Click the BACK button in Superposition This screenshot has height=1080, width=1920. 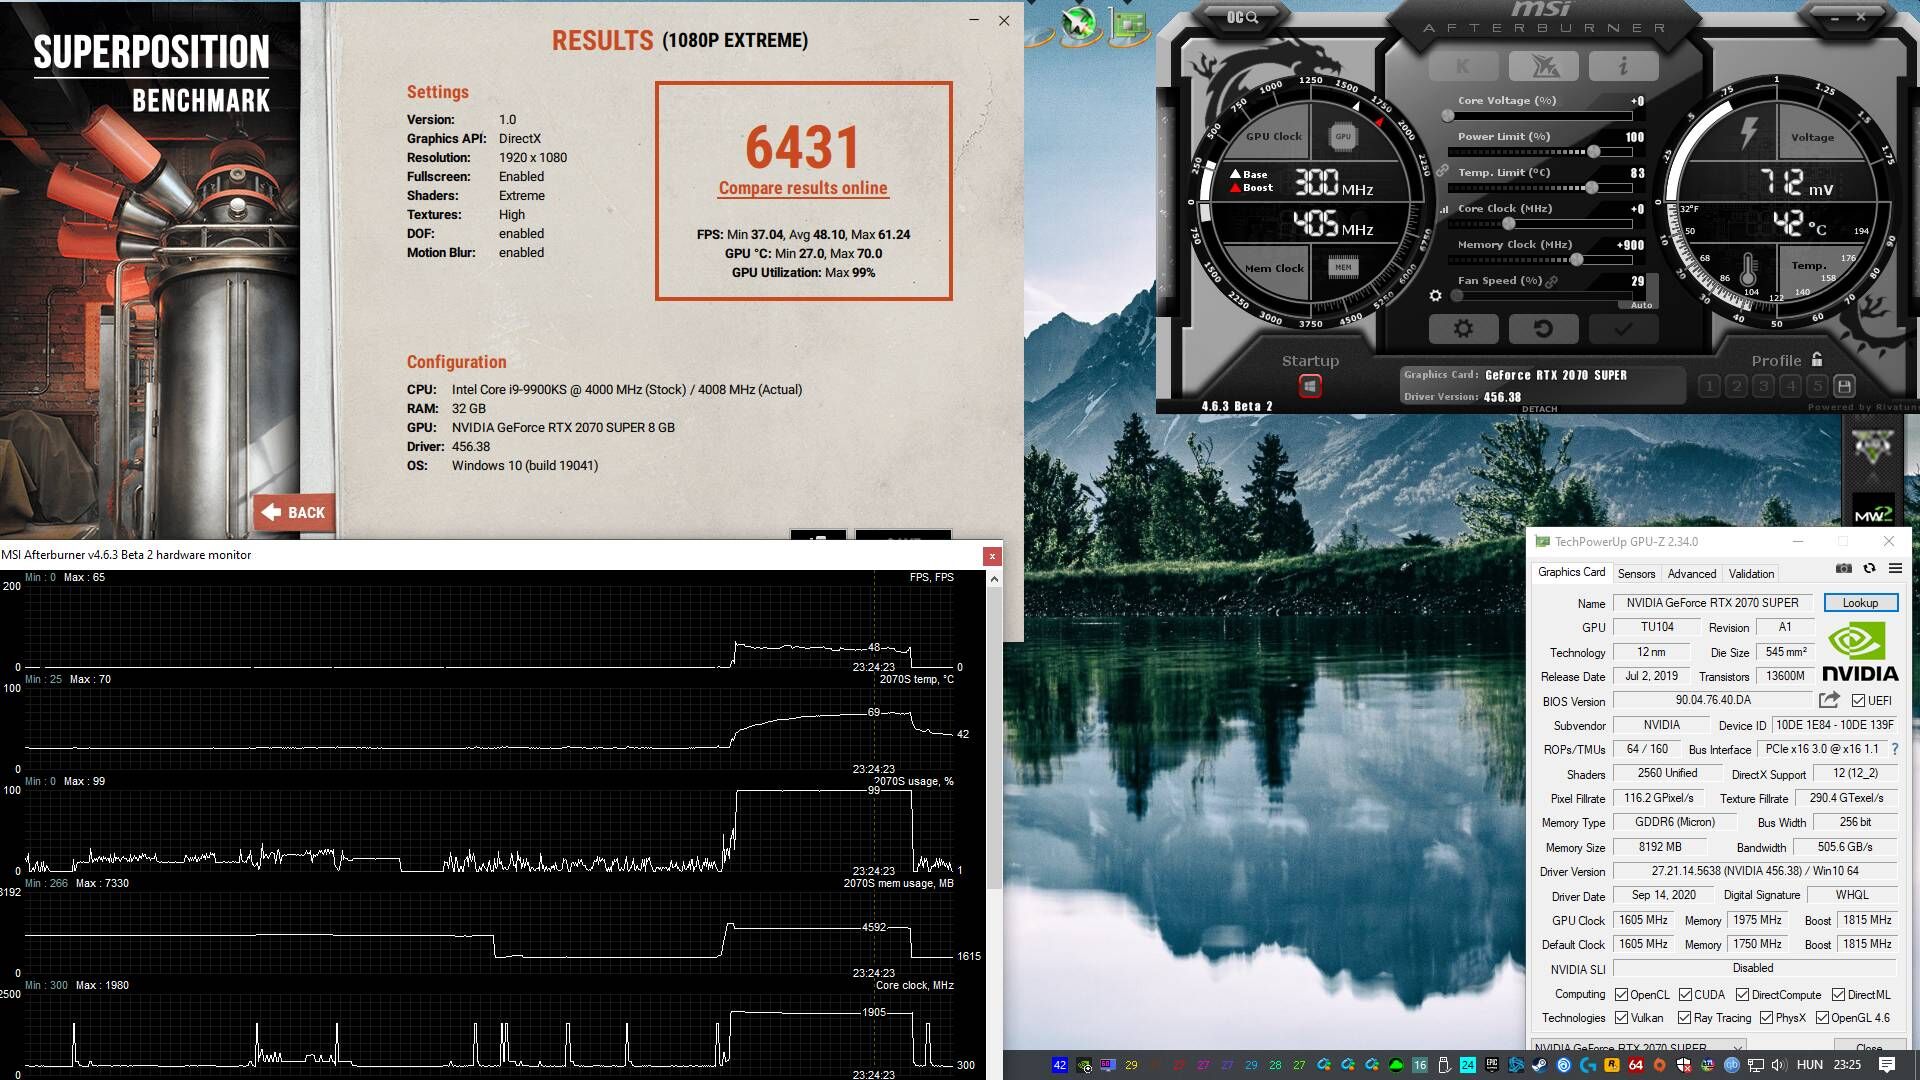point(294,513)
